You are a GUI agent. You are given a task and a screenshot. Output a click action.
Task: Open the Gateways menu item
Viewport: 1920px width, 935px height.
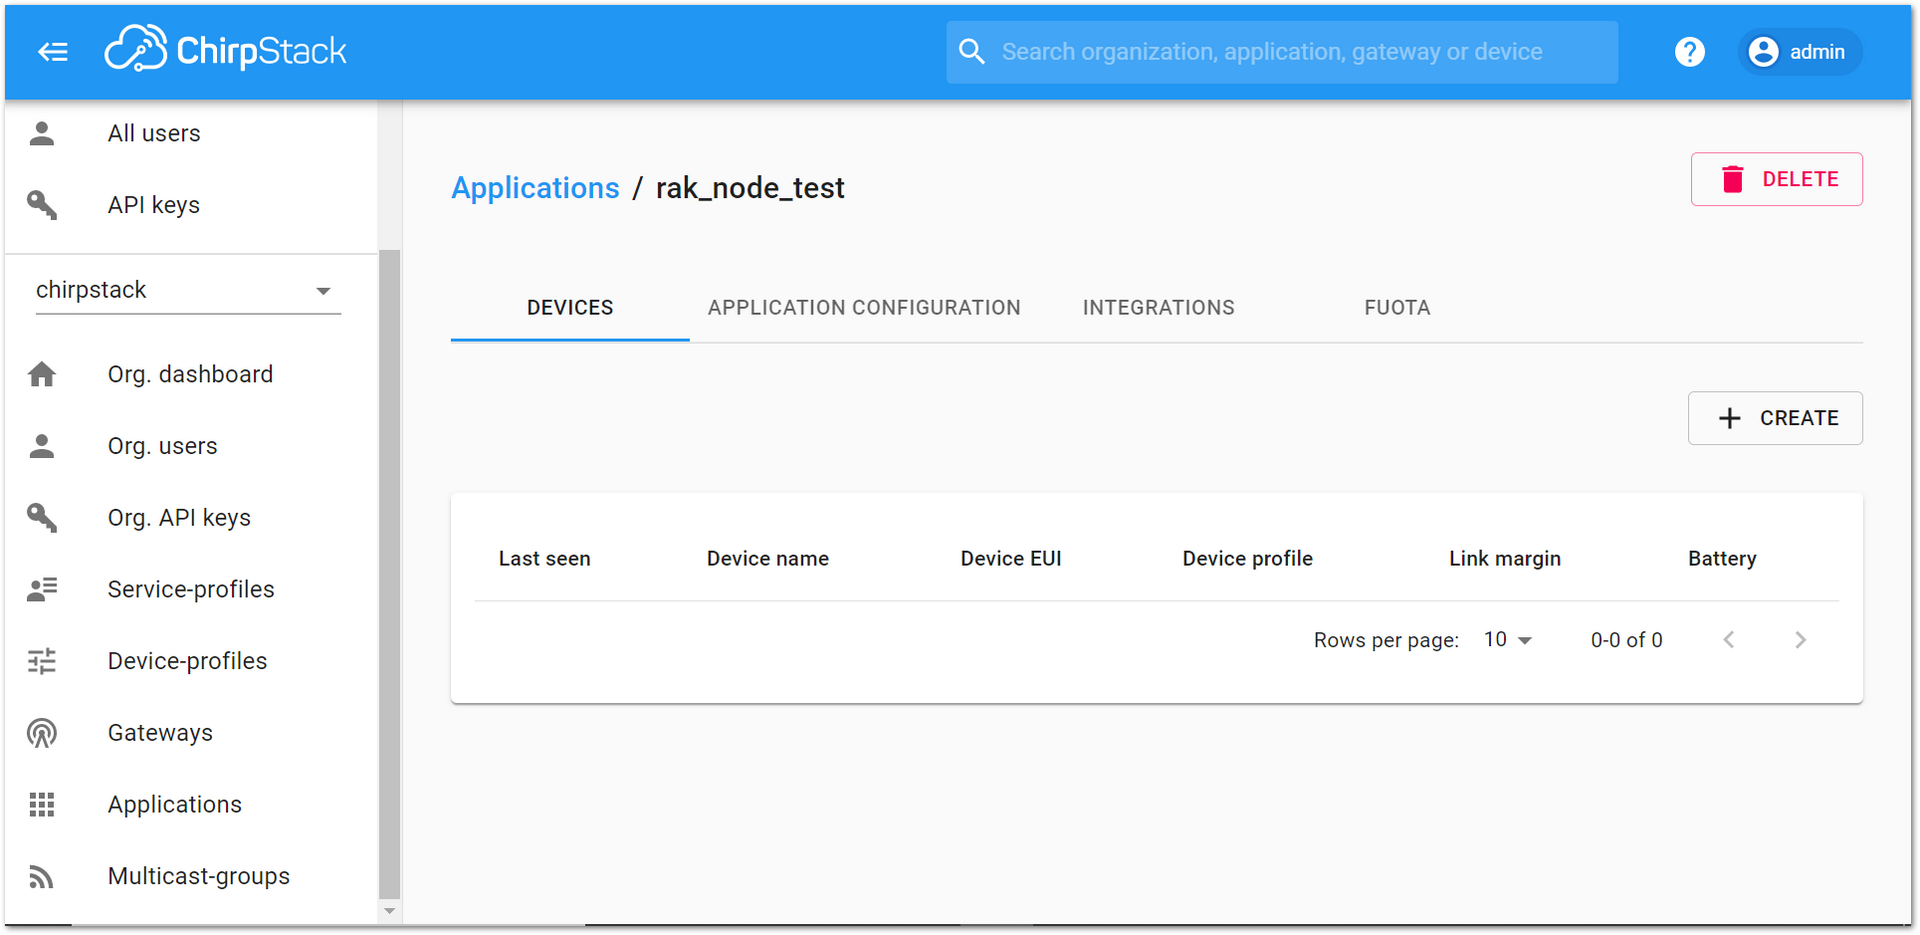[x=190, y=733]
